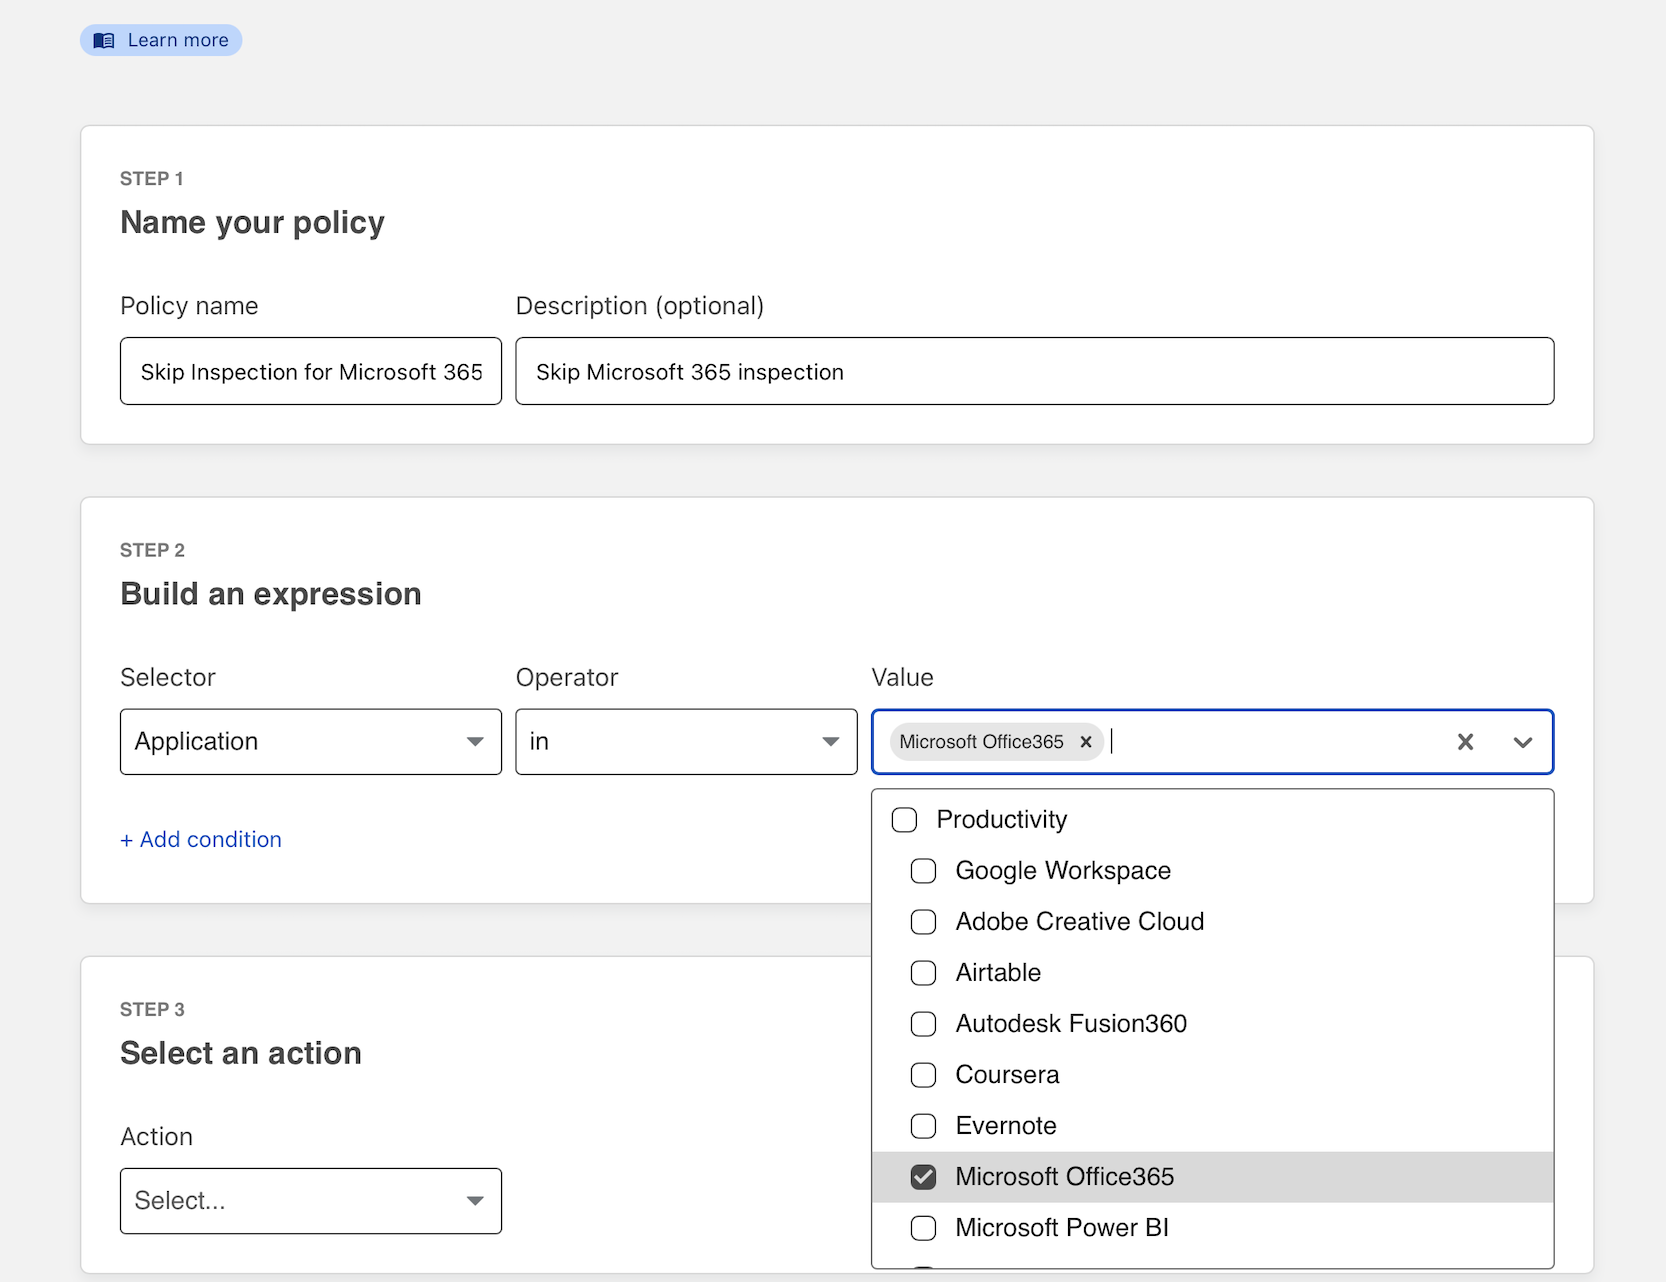Focus the Description text field
The image size is (1666, 1282).
(1034, 372)
